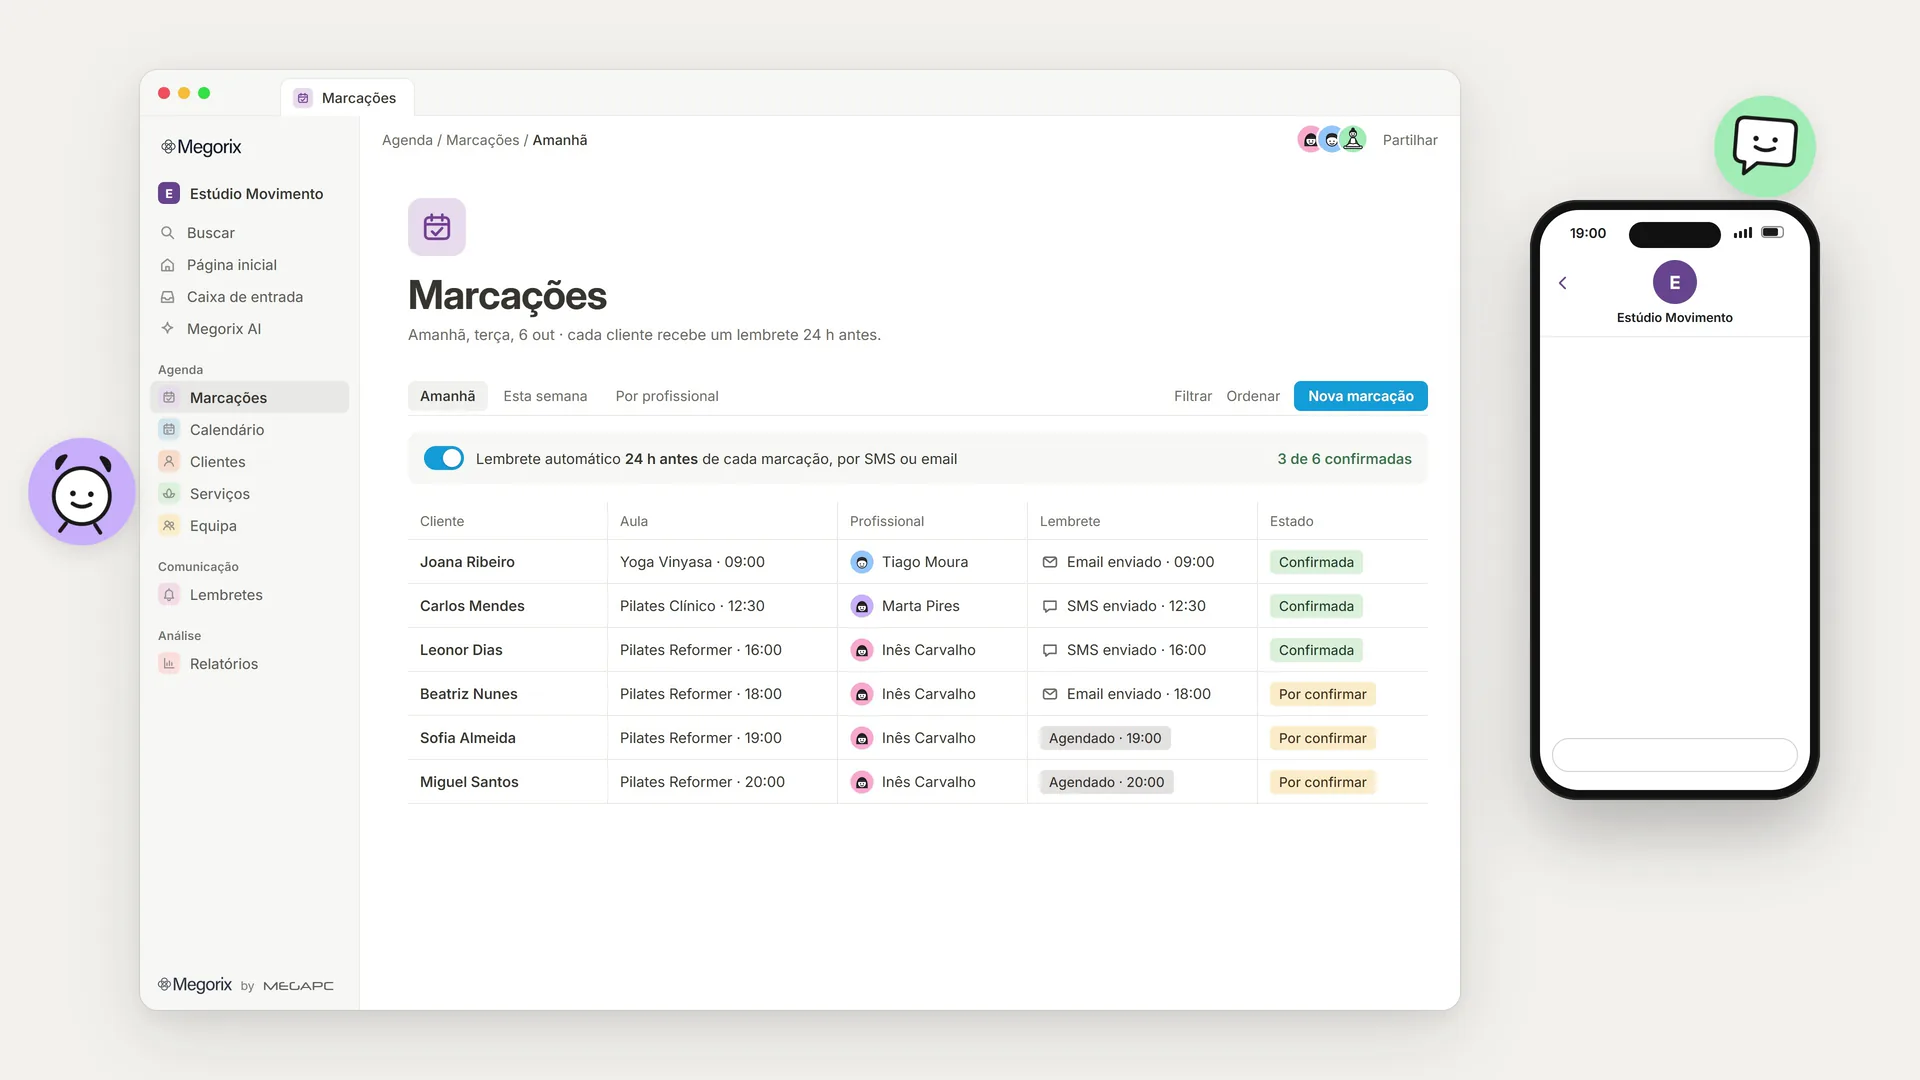Screen dimensions: 1920x1080
Task: Tap the Estúdio Movimento avatar on the phone
Action: click(1675, 282)
